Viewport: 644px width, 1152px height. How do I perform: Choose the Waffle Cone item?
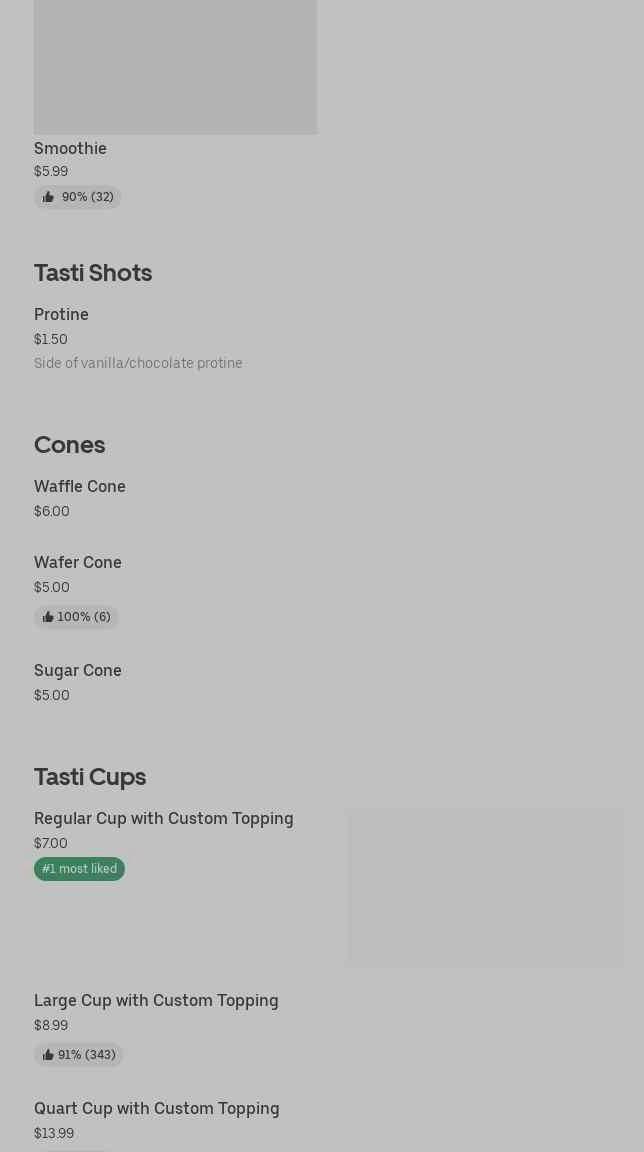click(80, 486)
